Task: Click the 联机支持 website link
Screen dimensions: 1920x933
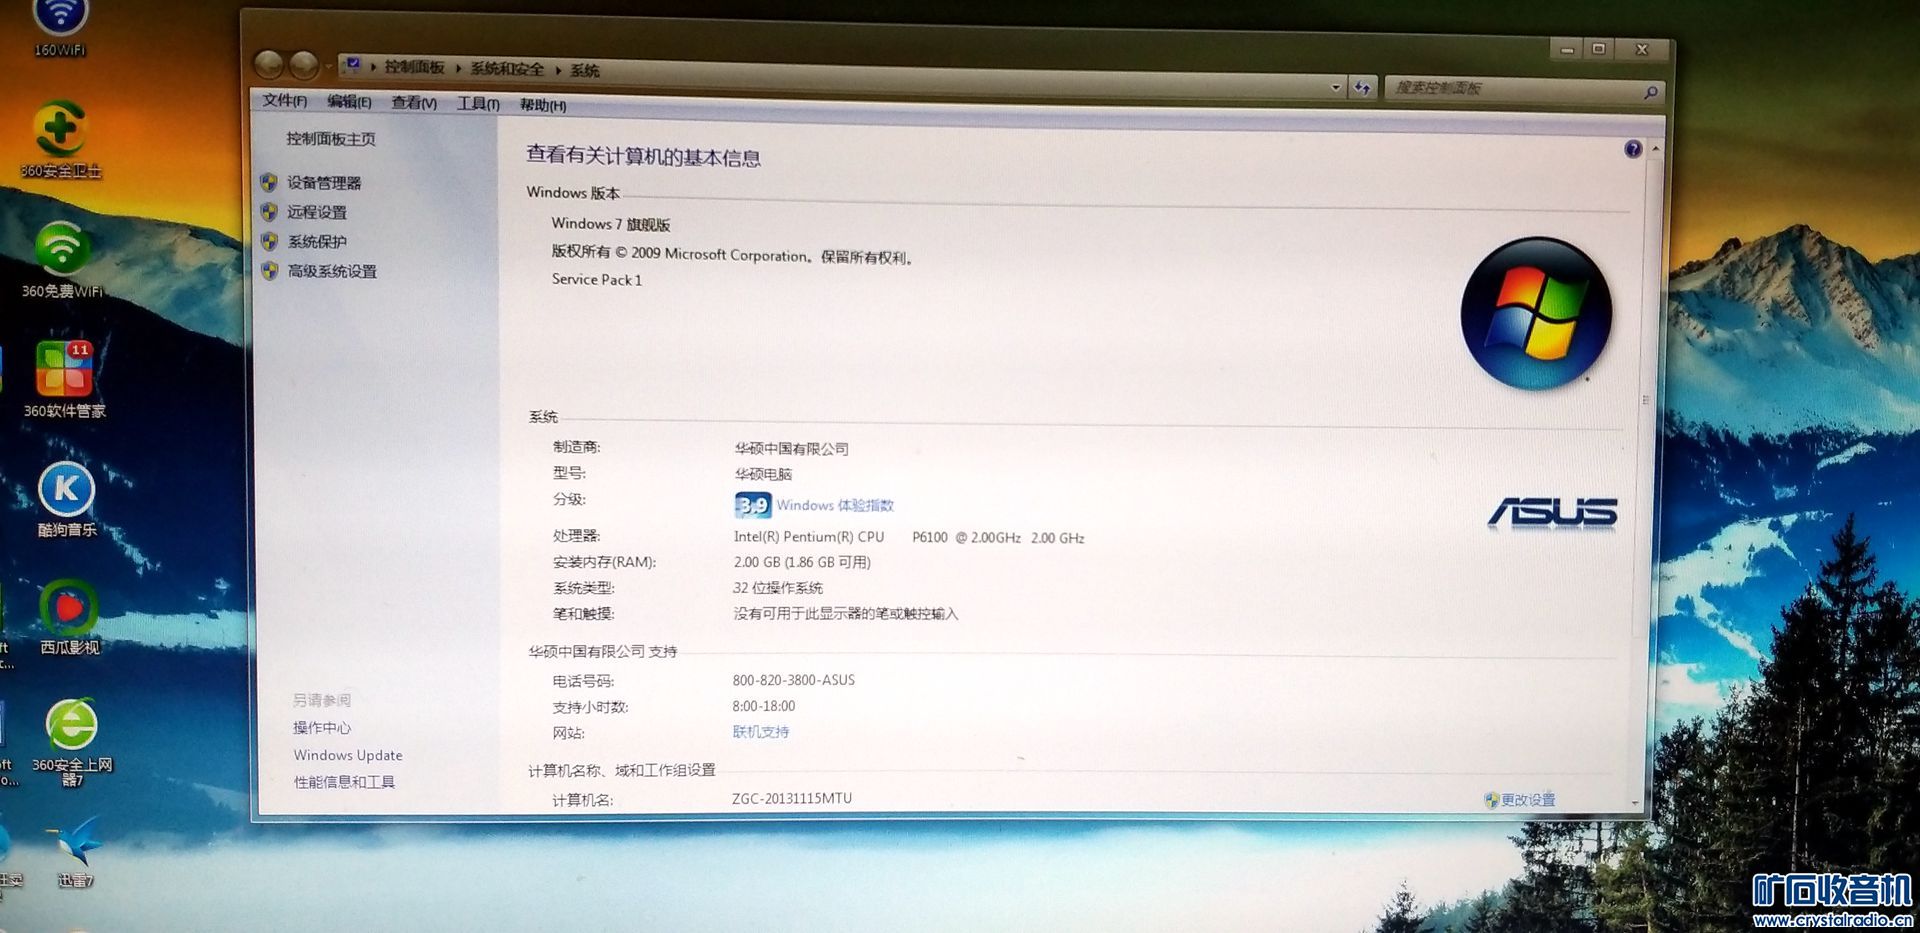Action: (761, 732)
